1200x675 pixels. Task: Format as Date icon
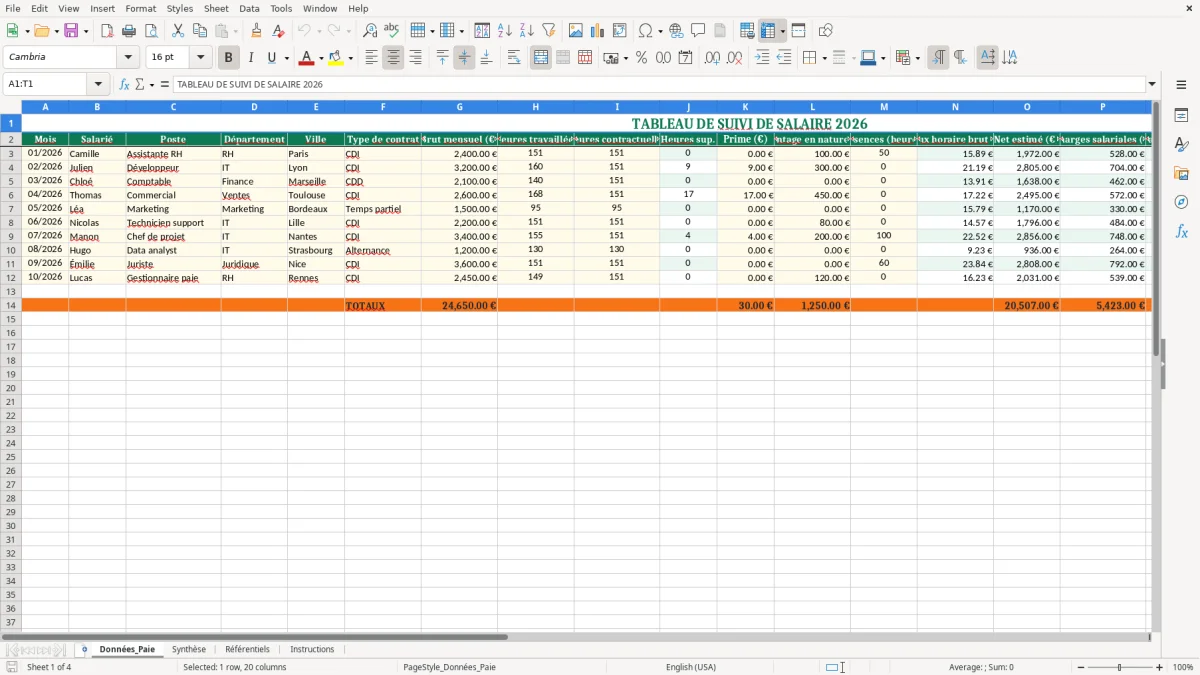pyautogui.click(x=686, y=58)
